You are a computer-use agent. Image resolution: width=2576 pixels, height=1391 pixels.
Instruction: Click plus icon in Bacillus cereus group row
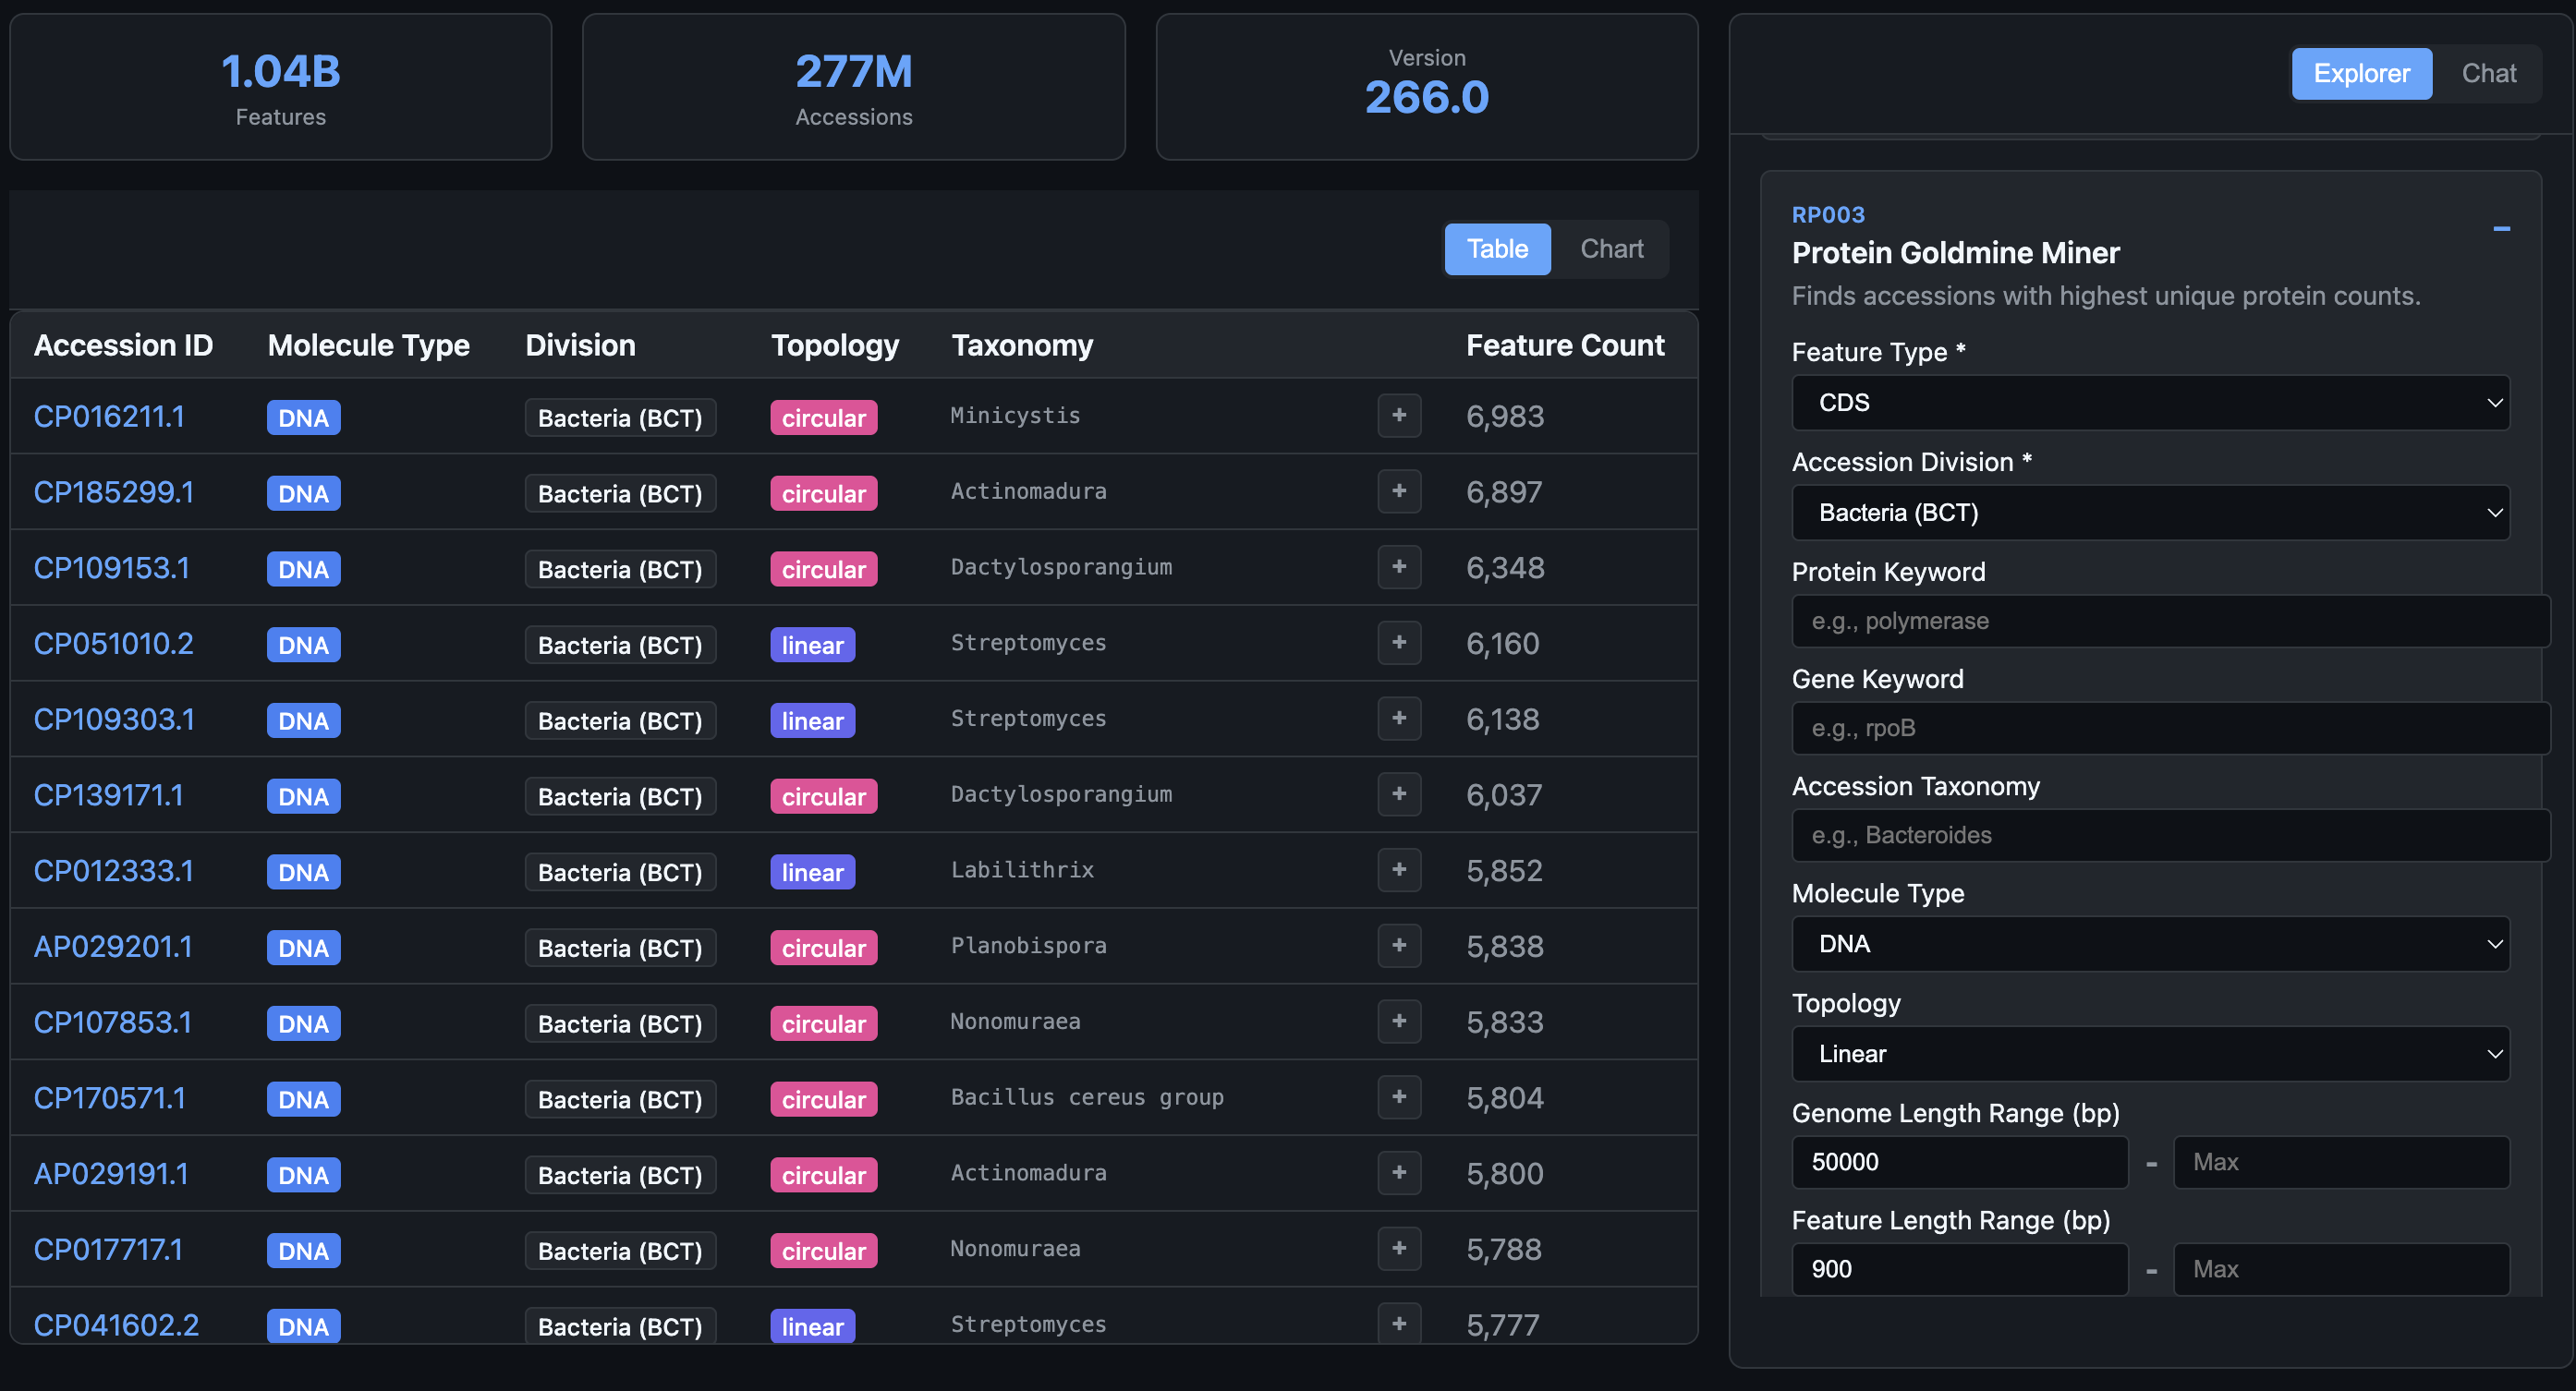(x=1399, y=1097)
